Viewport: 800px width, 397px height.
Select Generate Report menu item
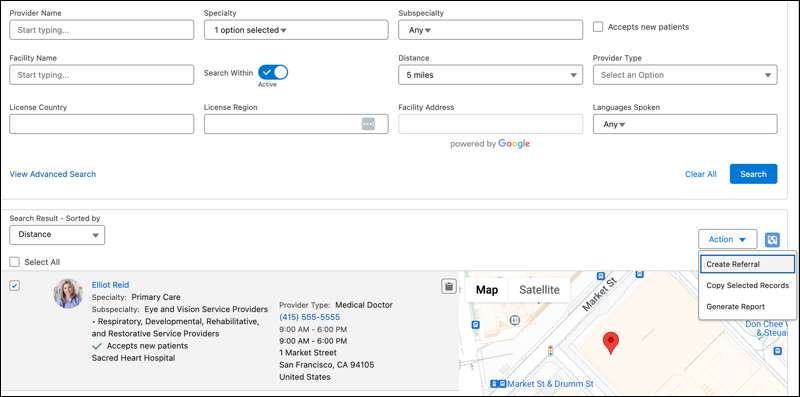click(747, 307)
